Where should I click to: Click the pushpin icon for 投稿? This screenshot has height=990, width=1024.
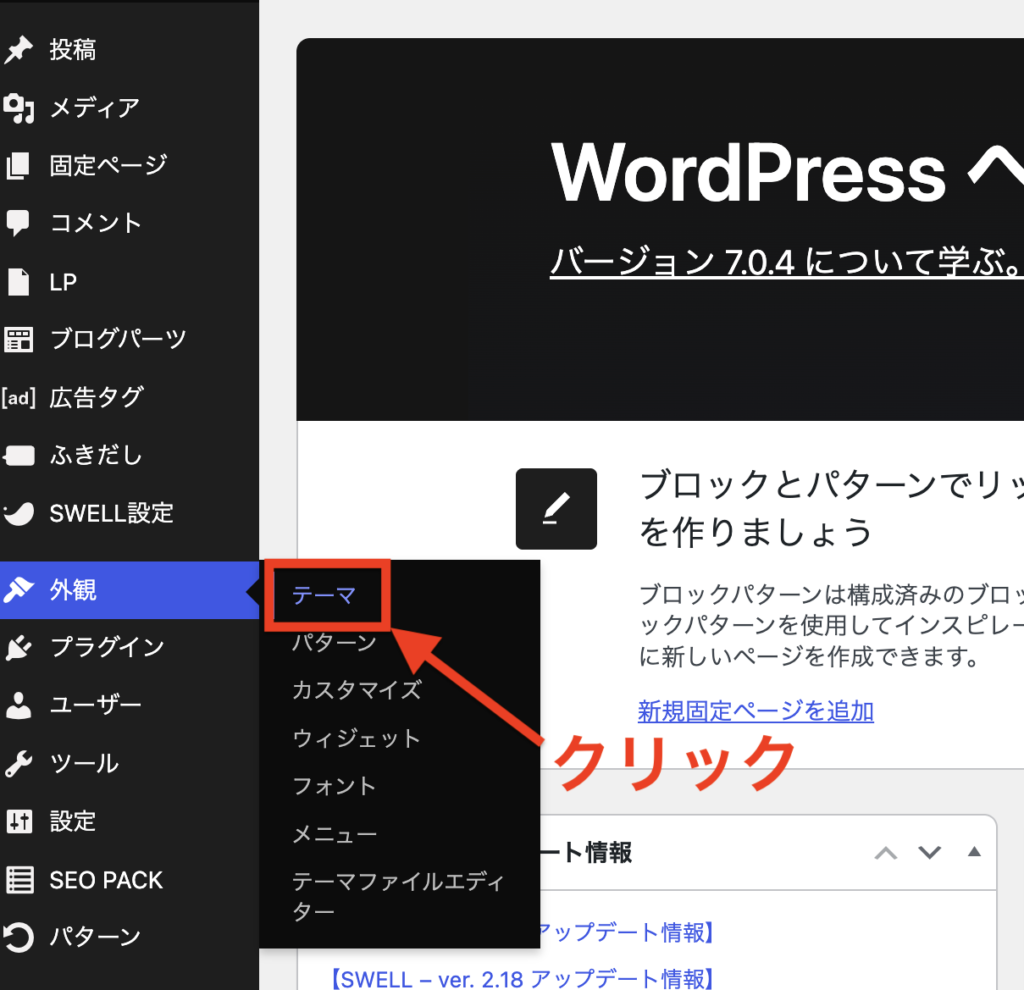pyautogui.click(x=18, y=50)
